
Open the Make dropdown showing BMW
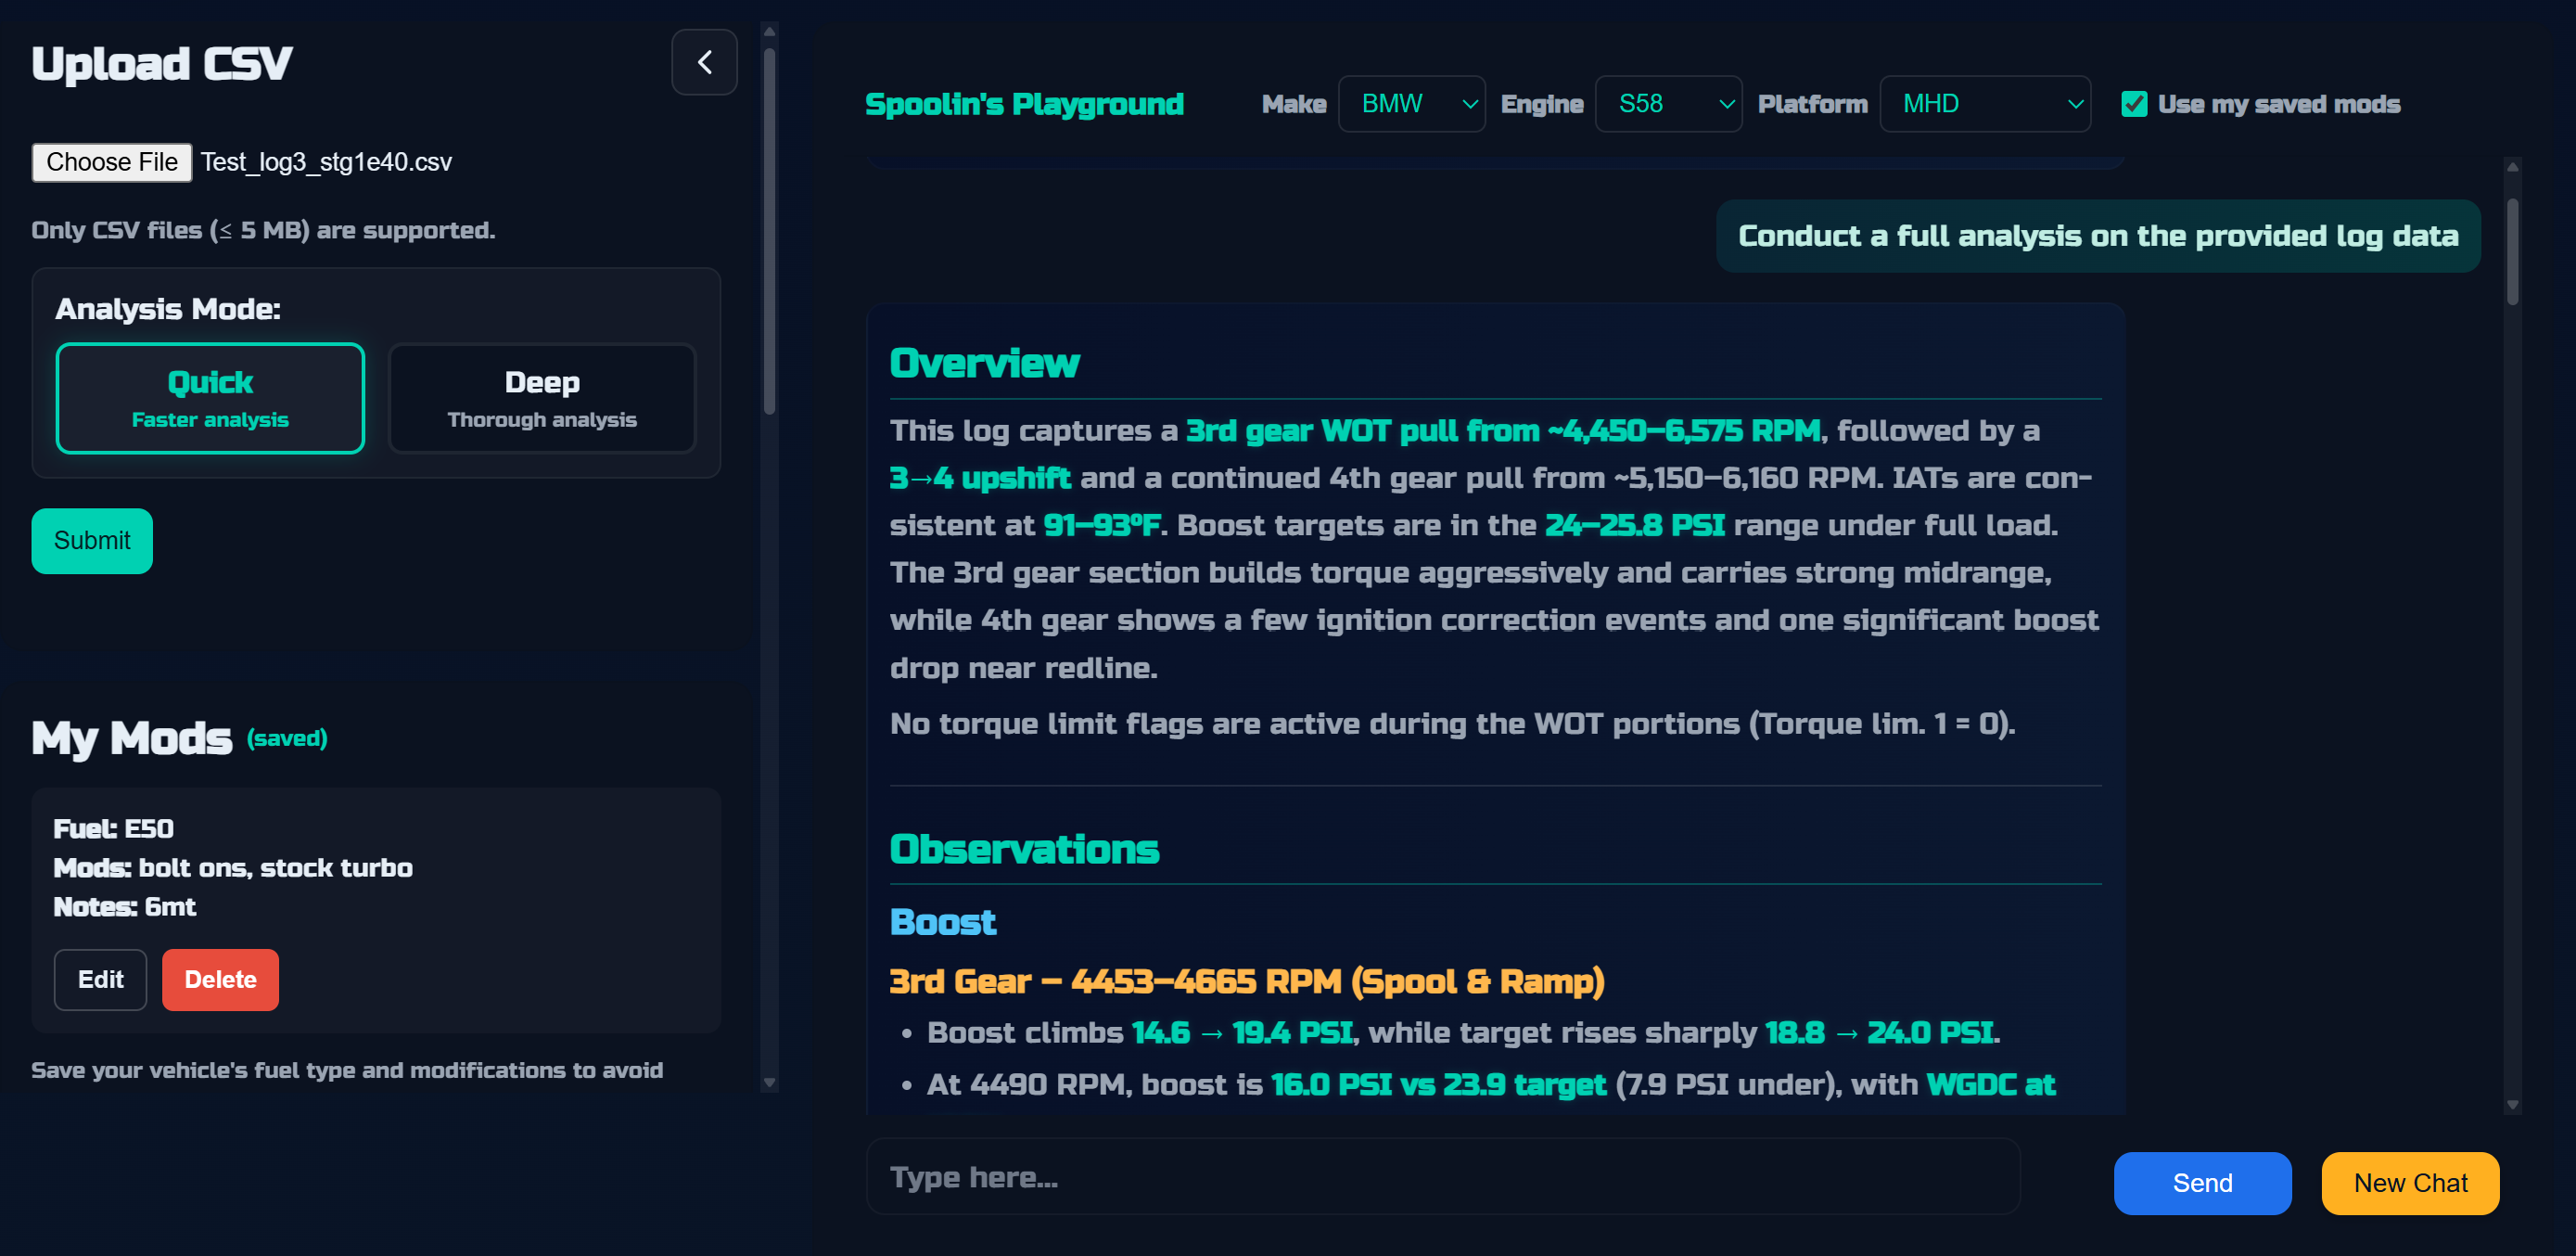click(1411, 104)
